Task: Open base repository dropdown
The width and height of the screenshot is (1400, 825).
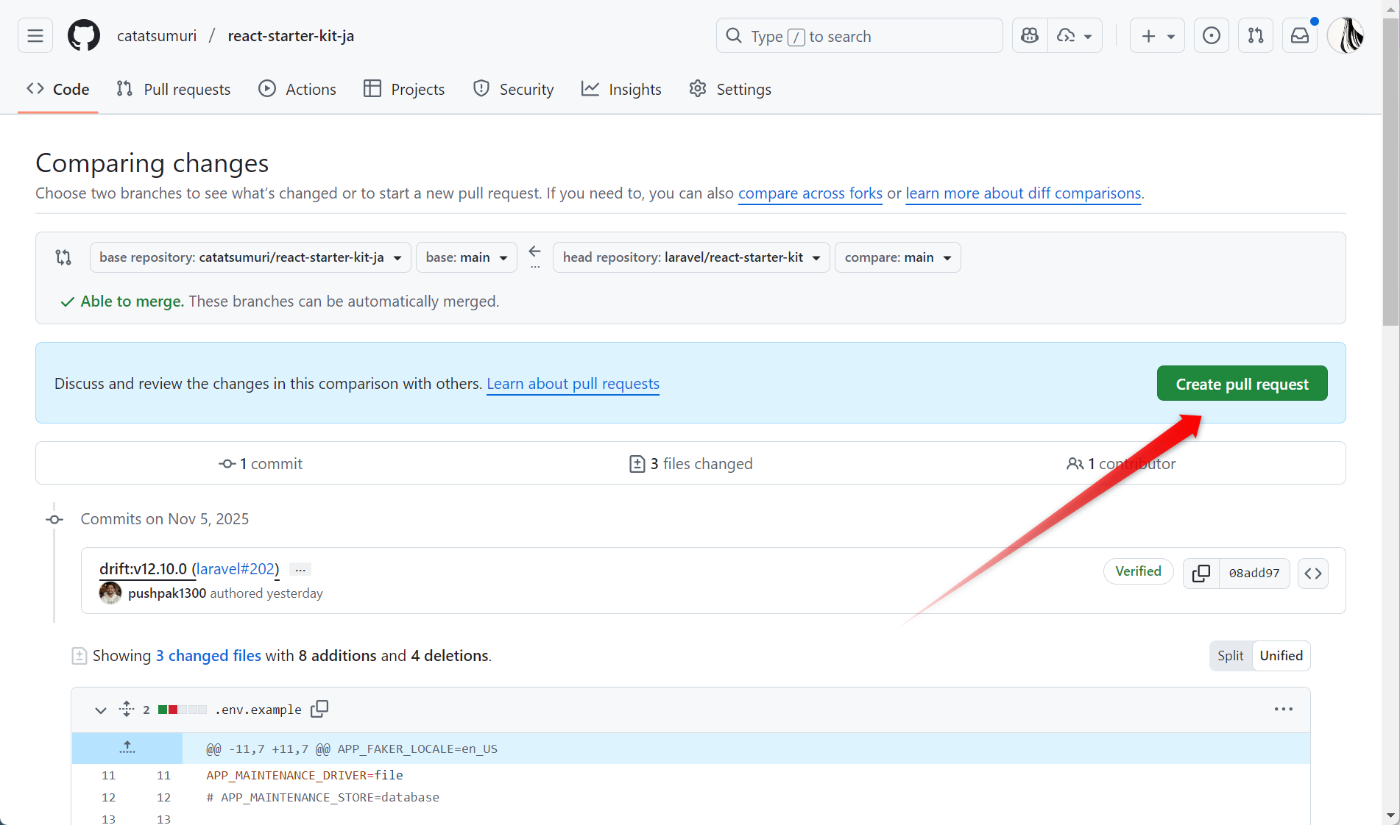Action: 250,257
